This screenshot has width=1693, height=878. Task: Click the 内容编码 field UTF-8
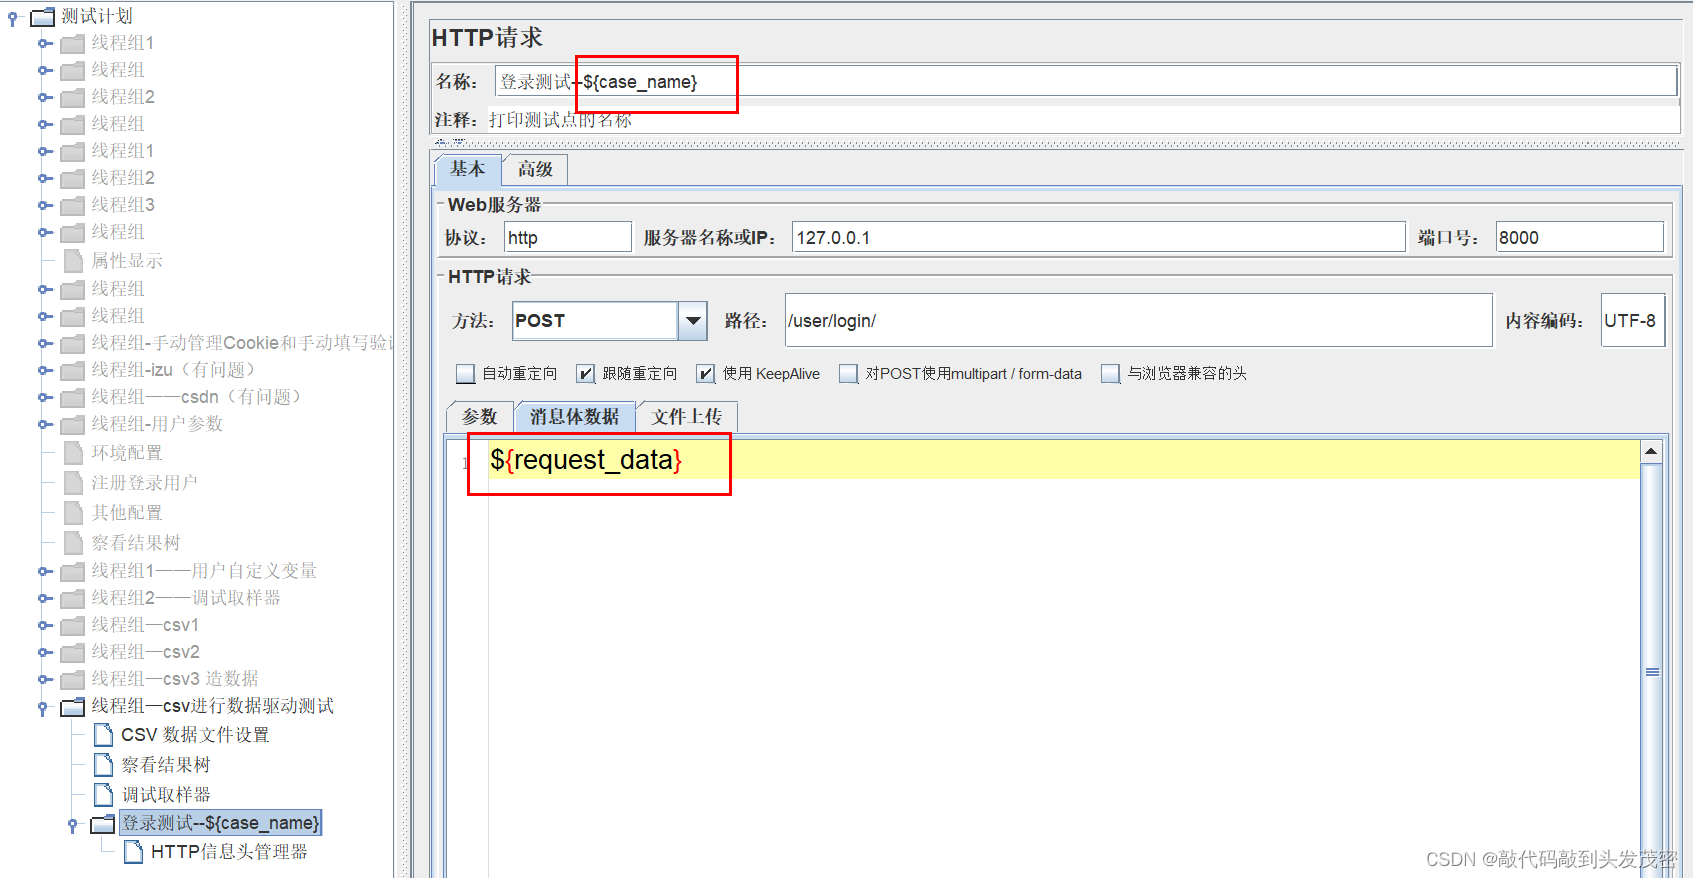(1633, 321)
